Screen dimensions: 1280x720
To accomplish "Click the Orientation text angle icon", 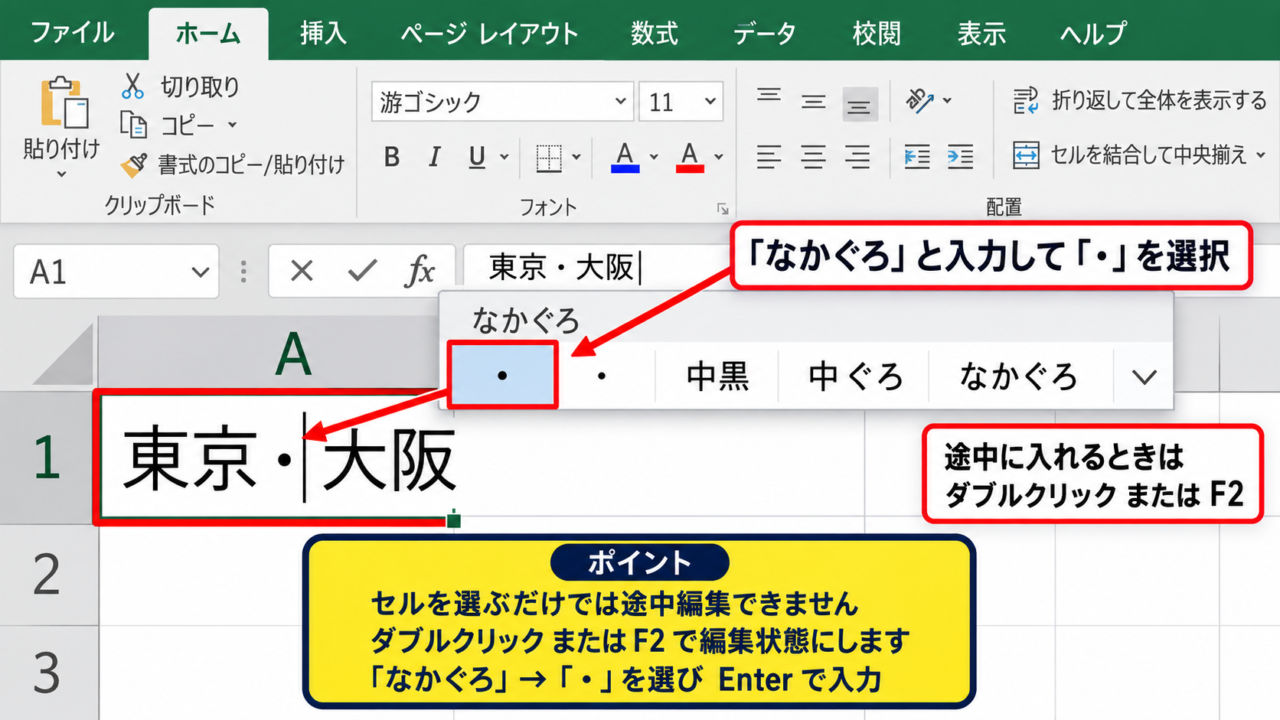I will pyautogui.click(x=921, y=101).
